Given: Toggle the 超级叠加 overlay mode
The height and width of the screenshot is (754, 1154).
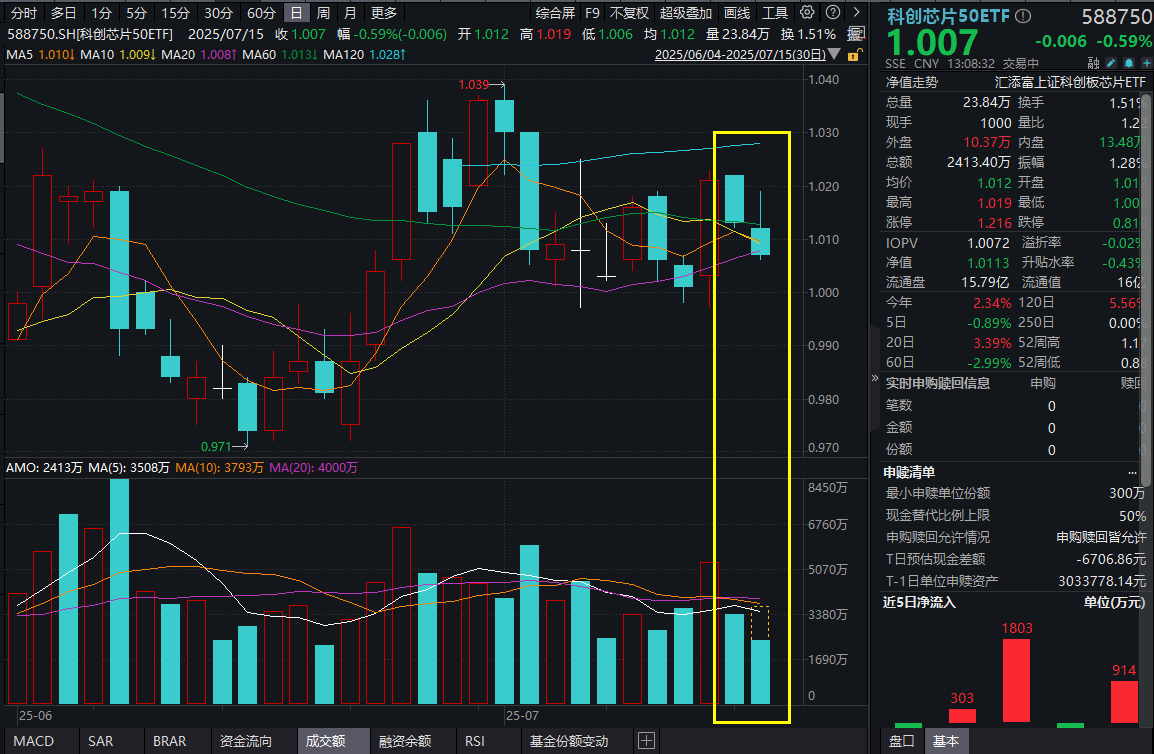Looking at the screenshot, I should click(685, 12).
